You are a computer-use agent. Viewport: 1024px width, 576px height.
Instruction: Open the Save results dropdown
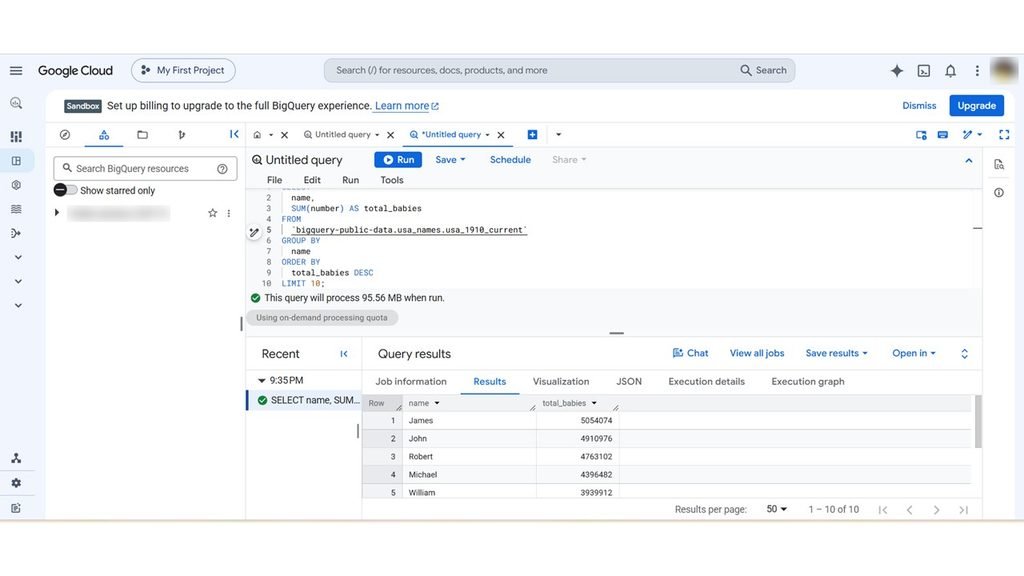[836, 353]
